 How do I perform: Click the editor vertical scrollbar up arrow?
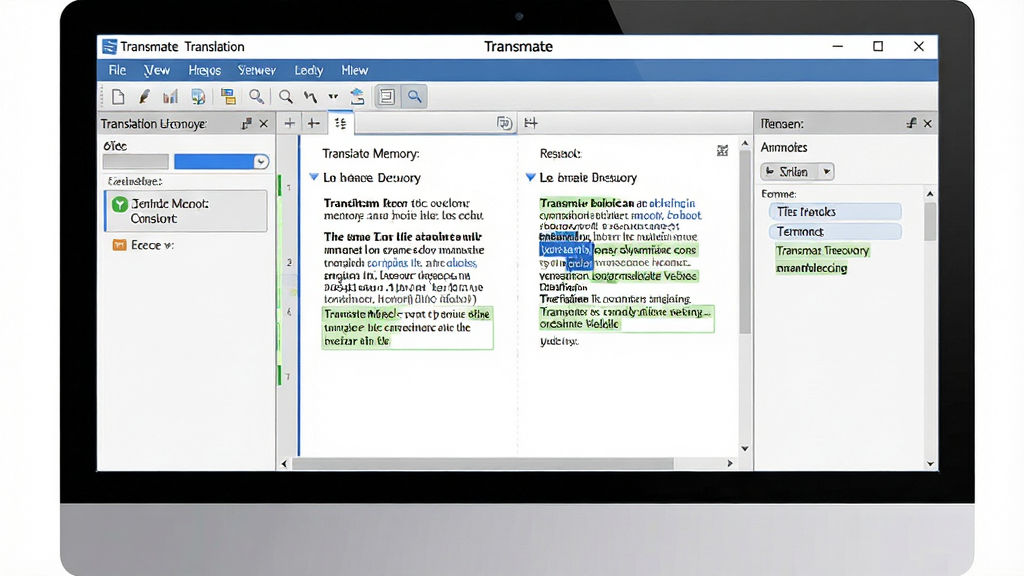(x=744, y=143)
